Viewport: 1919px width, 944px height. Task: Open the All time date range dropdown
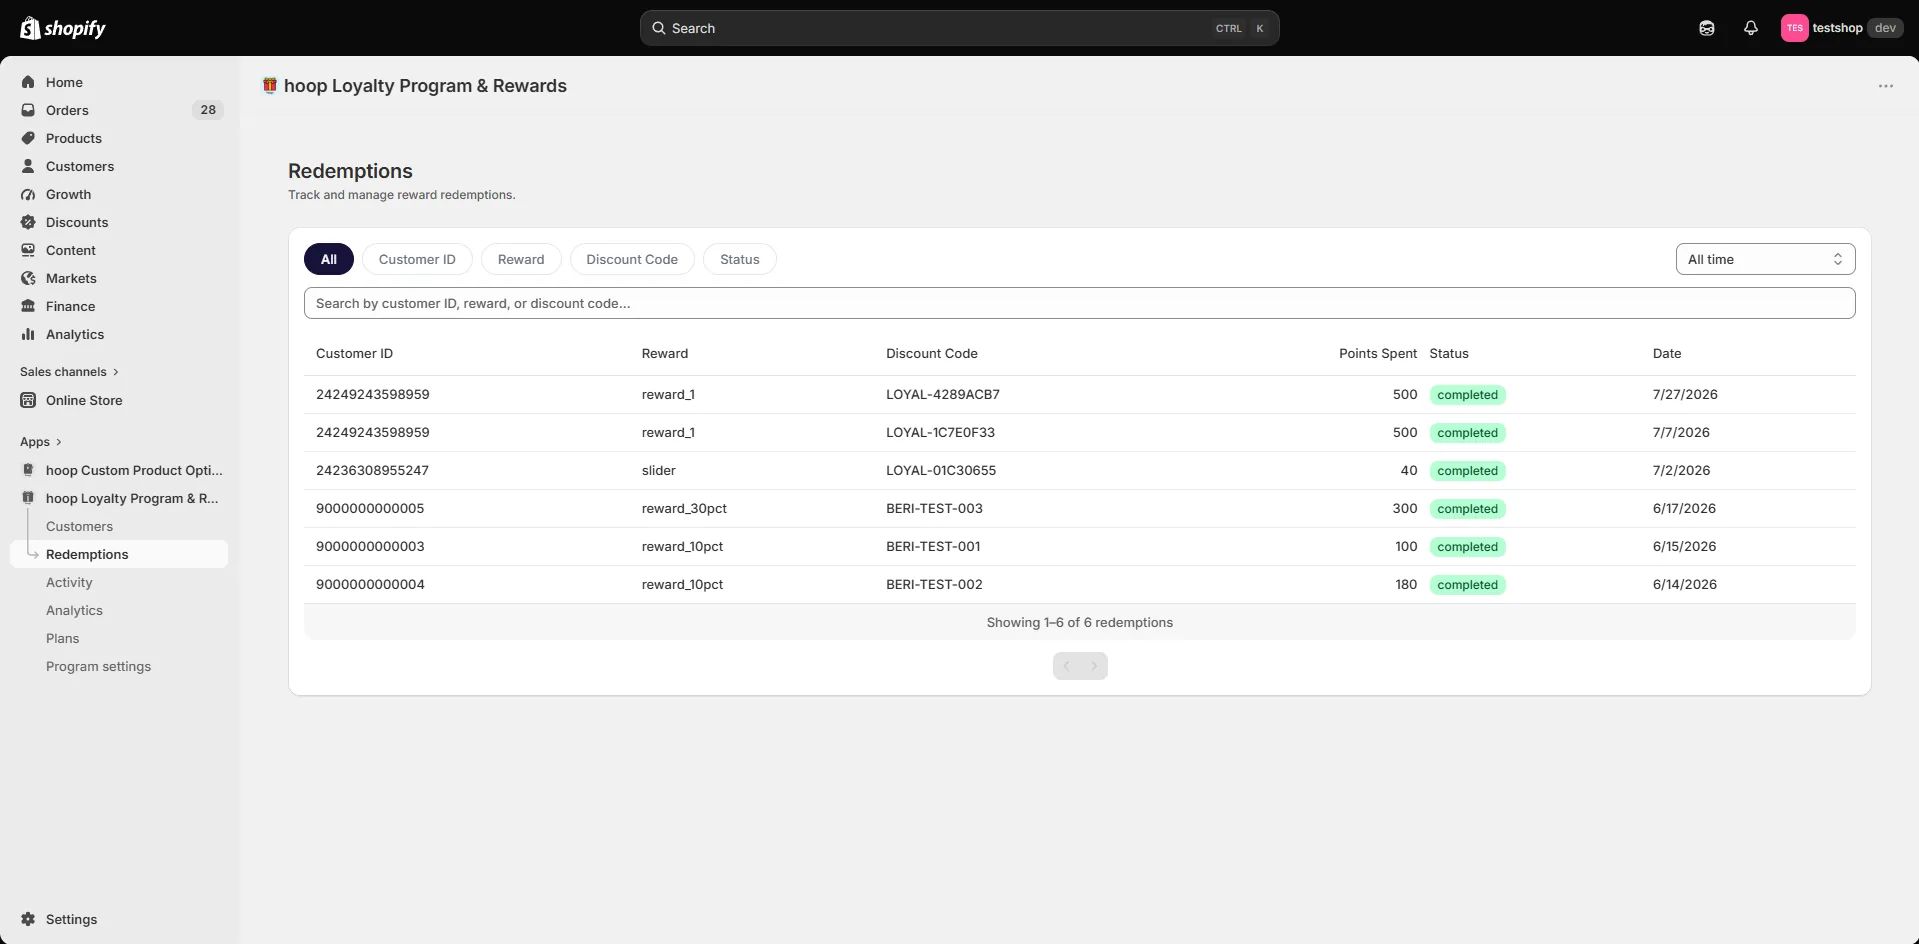(1765, 259)
